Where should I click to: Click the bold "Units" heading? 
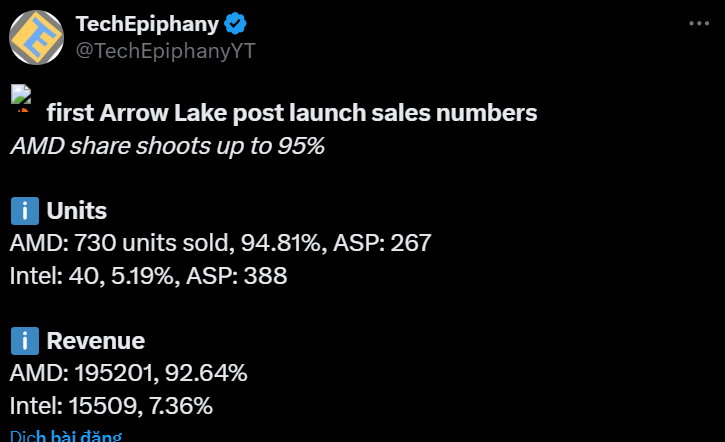(x=77, y=211)
